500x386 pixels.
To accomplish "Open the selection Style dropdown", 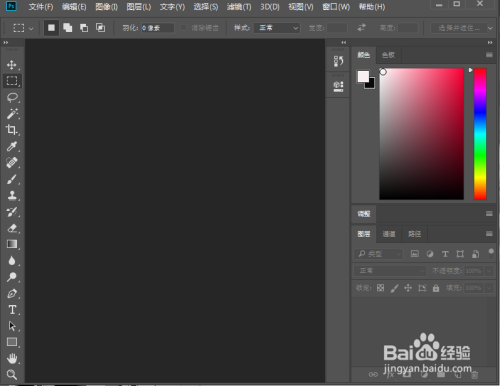I will tap(277, 28).
